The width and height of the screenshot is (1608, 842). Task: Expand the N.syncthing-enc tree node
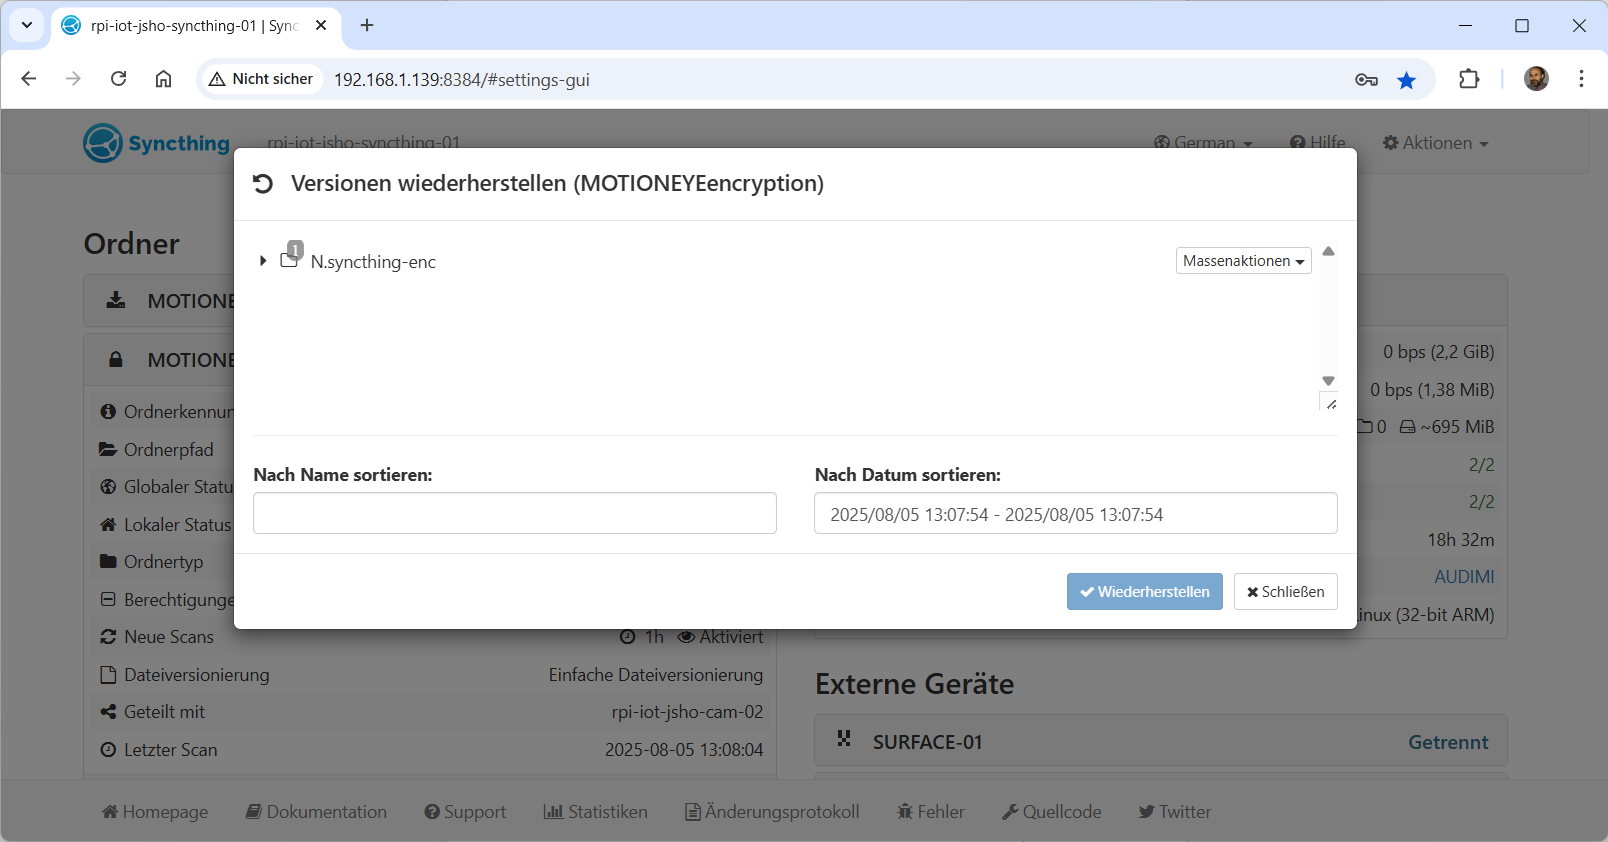point(263,261)
